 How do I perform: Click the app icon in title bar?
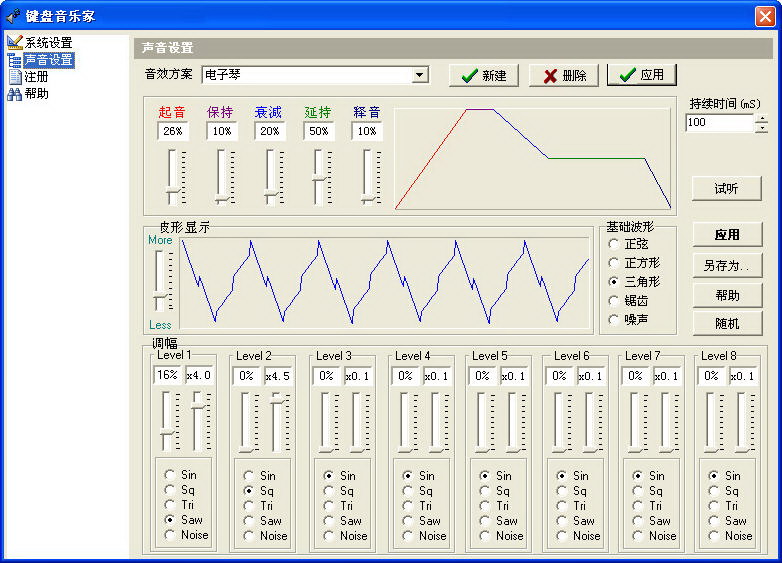(x=13, y=16)
